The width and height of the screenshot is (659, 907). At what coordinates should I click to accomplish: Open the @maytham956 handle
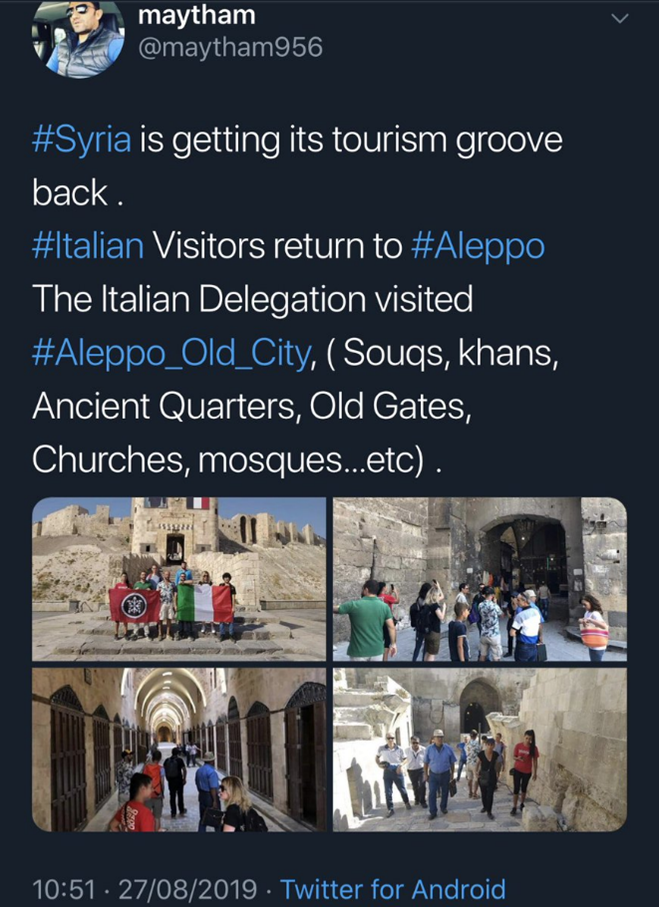point(228,47)
